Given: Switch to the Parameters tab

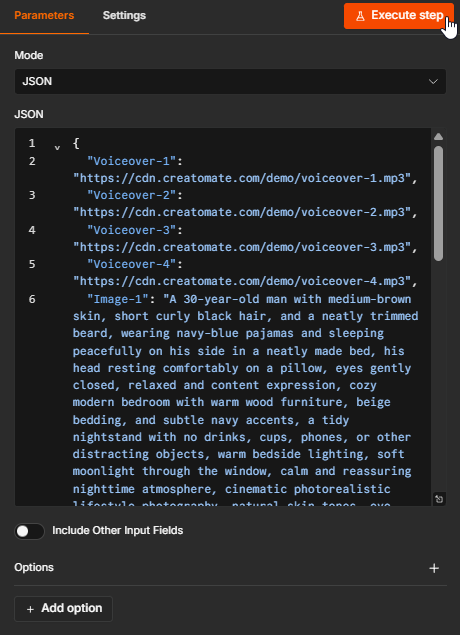Looking at the screenshot, I should coord(44,15).
